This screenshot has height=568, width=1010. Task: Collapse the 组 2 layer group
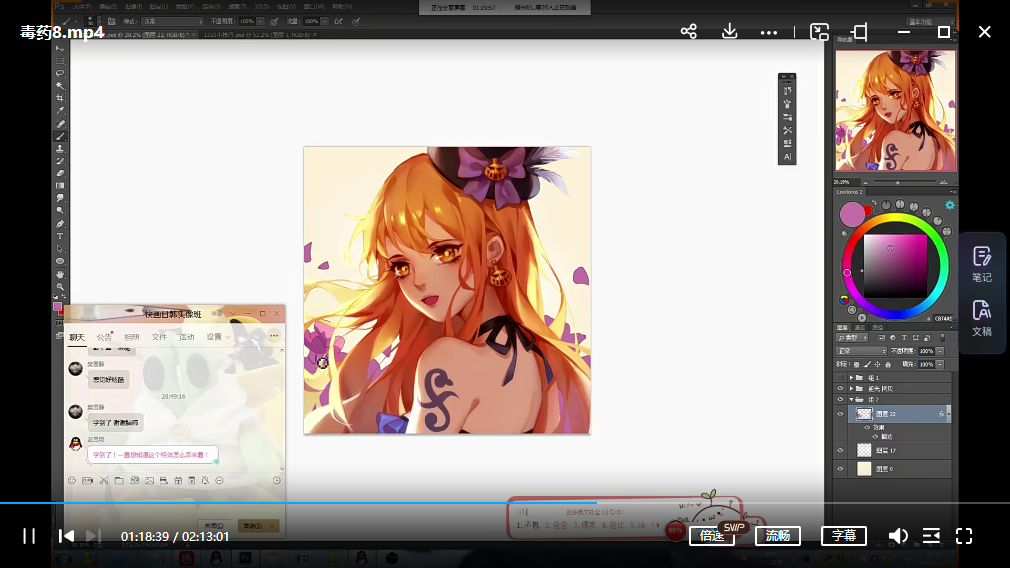(x=851, y=399)
